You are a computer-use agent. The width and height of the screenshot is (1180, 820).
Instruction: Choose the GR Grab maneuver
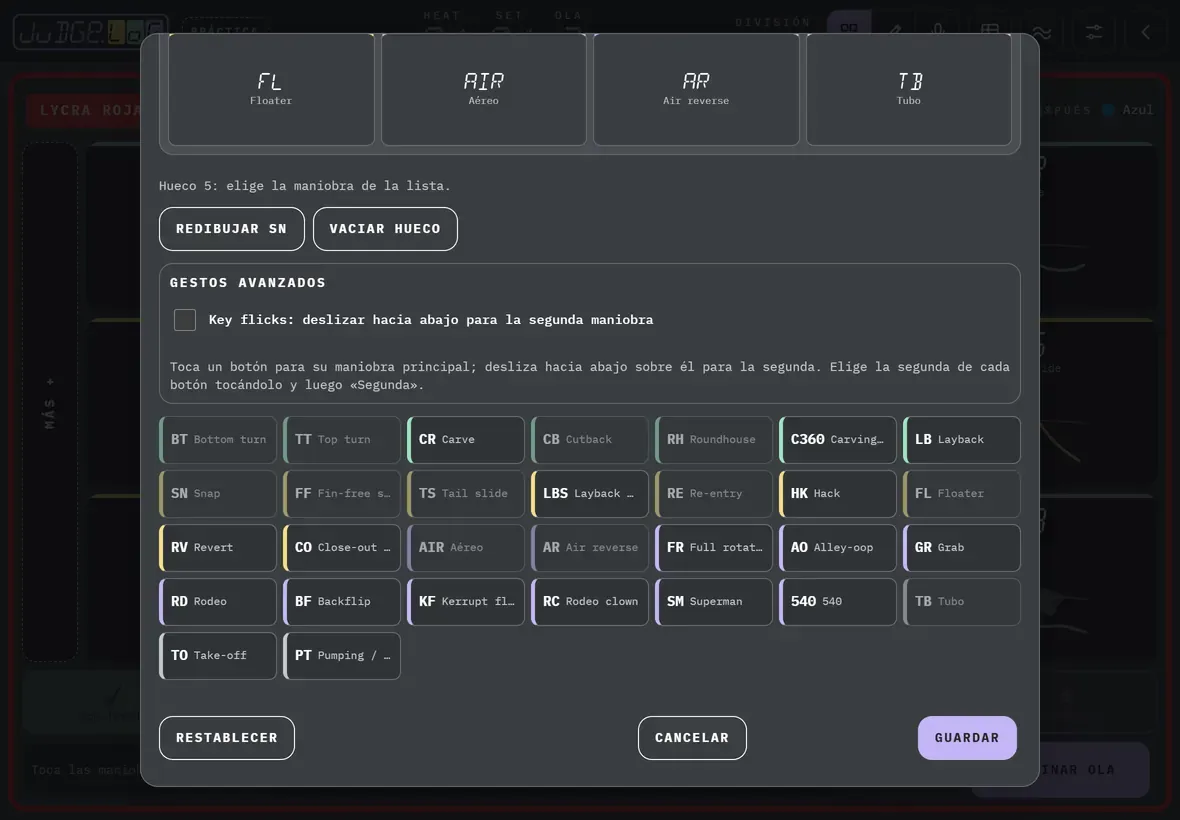[x=962, y=548]
